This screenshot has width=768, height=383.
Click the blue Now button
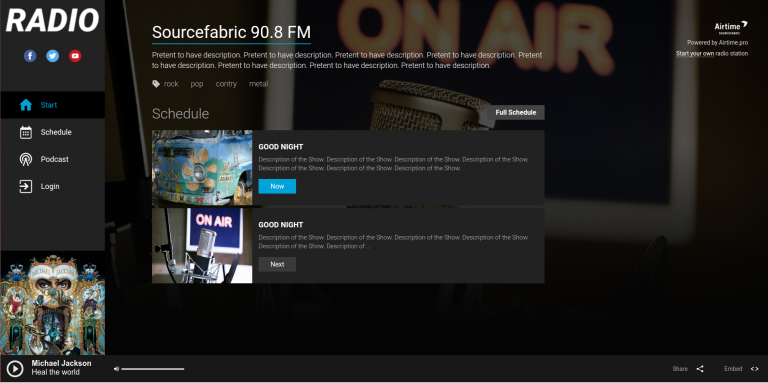point(277,186)
